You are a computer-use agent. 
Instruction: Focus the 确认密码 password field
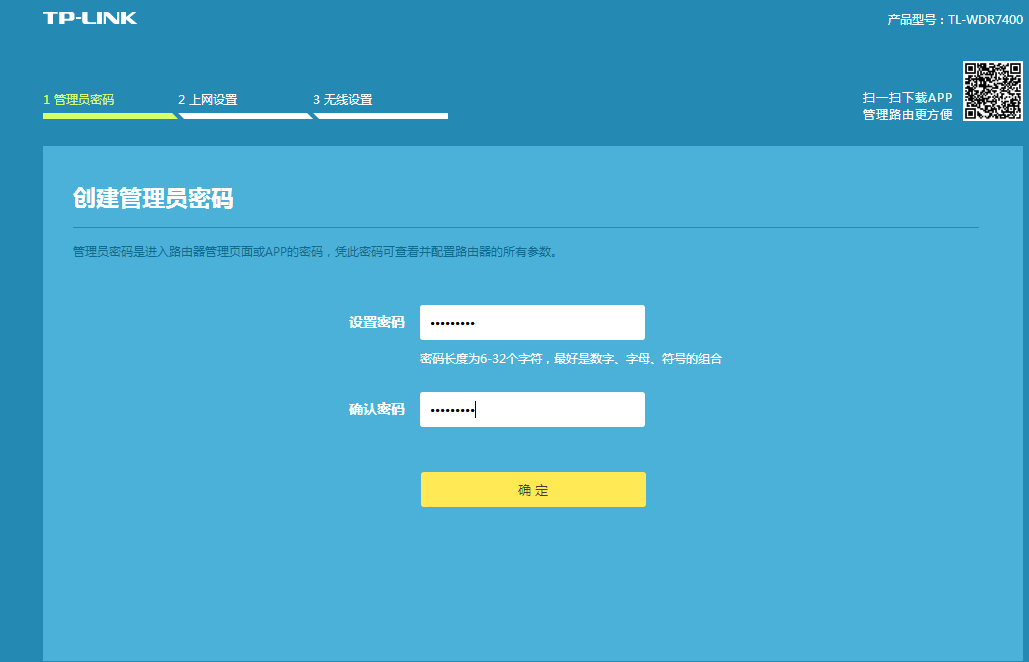[532, 410]
